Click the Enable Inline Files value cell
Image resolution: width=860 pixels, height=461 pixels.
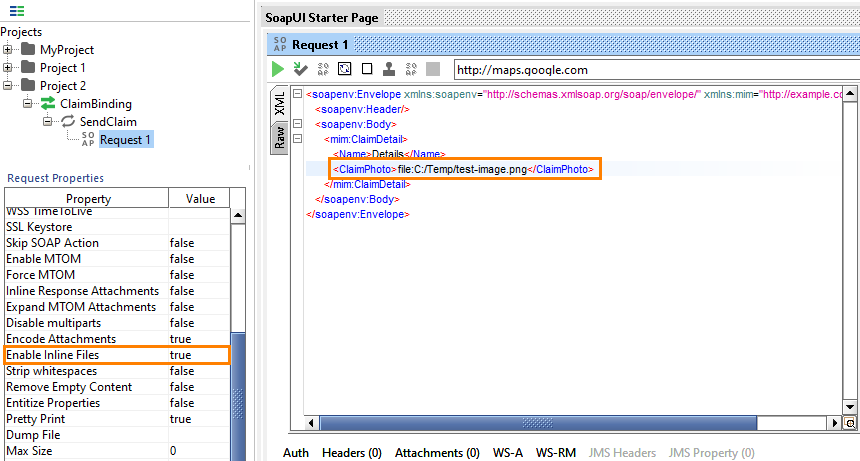tap(199, 355)
